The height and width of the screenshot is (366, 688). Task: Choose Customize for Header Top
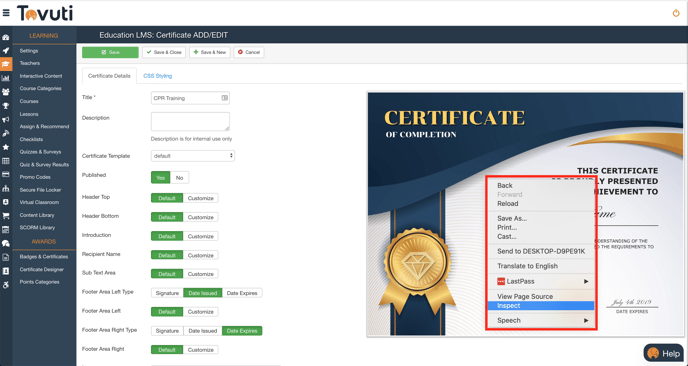point(201,198)
